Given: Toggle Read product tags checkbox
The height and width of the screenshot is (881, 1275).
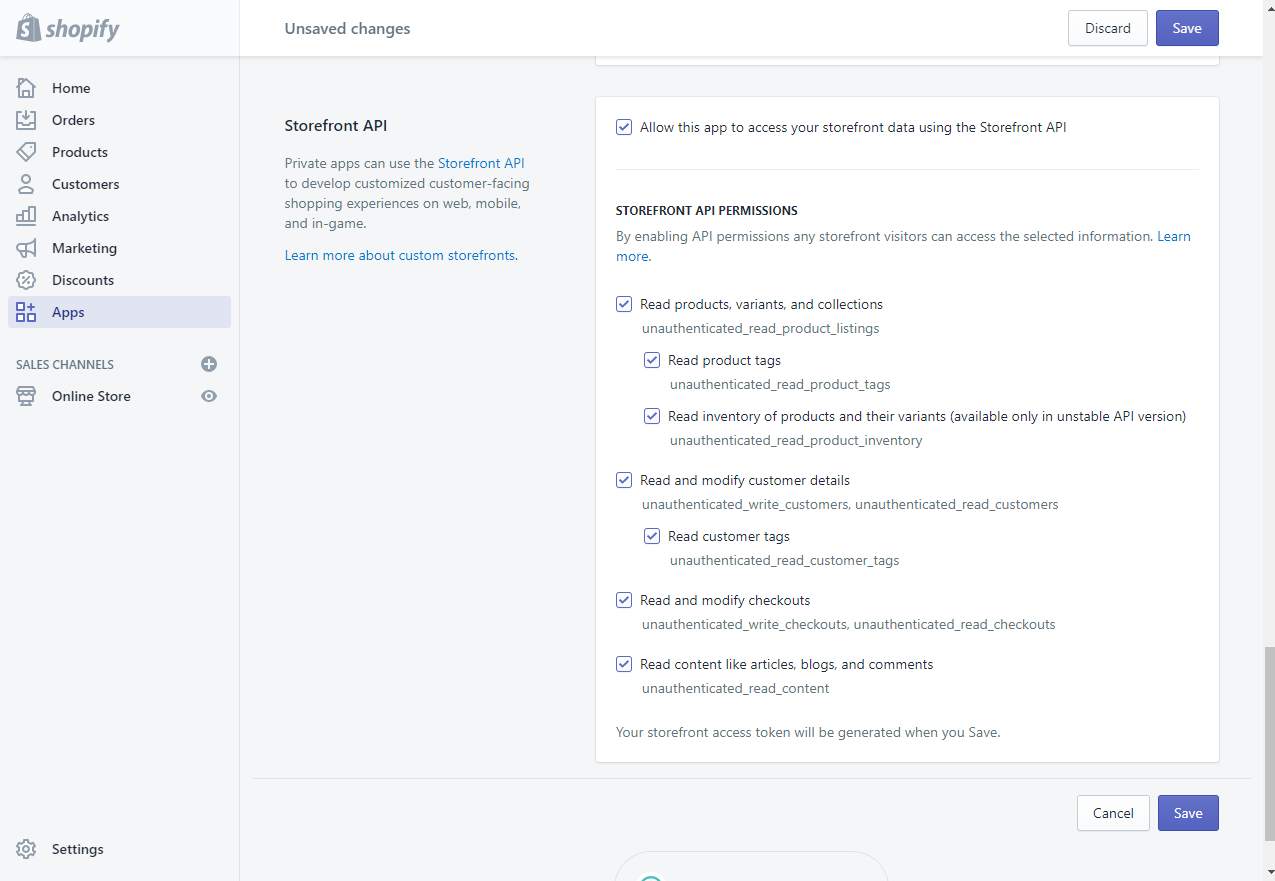Looking at the screenshot, I should [x=652, y=360].
